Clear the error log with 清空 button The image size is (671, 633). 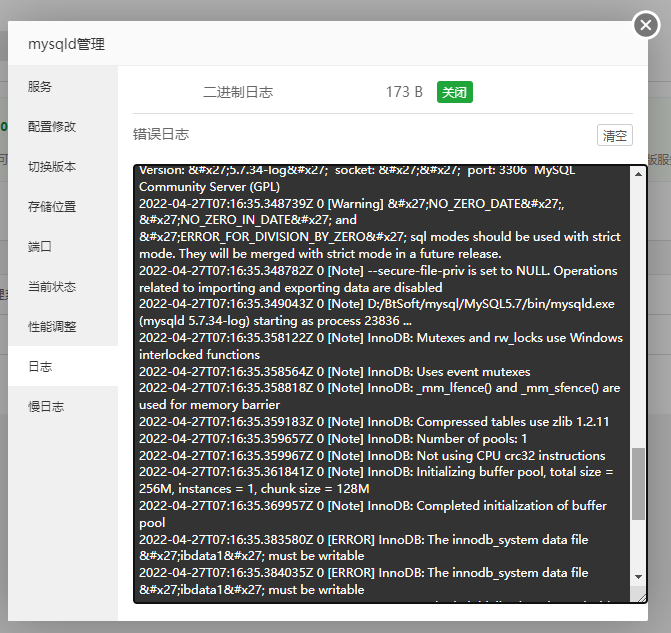click(615, 135)
